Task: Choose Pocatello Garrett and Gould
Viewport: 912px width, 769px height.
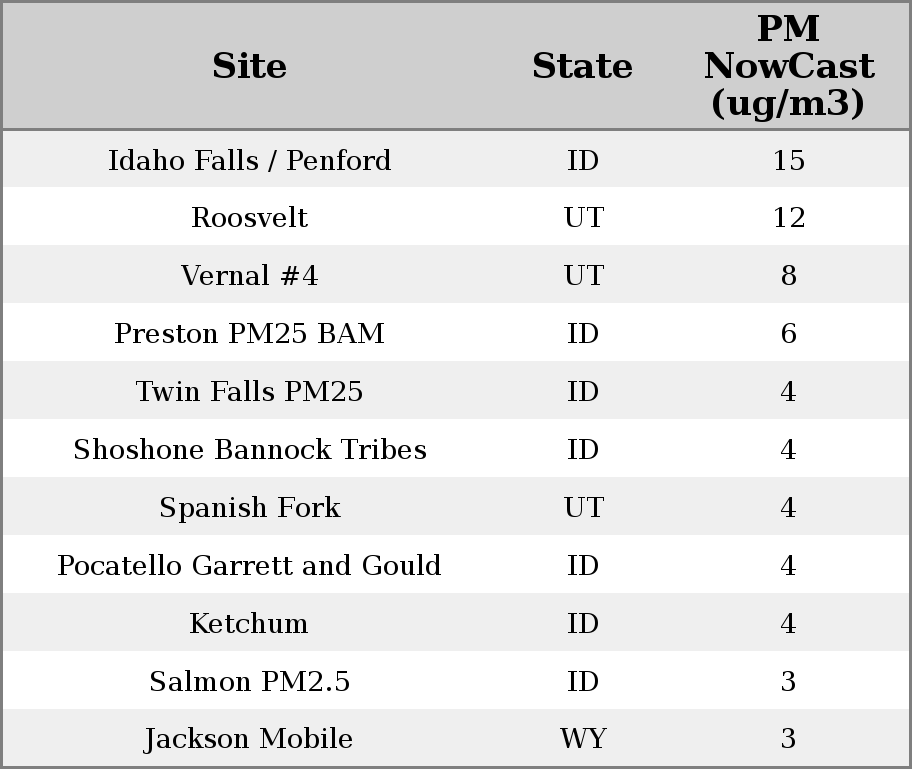Action: tap(249, 566)
